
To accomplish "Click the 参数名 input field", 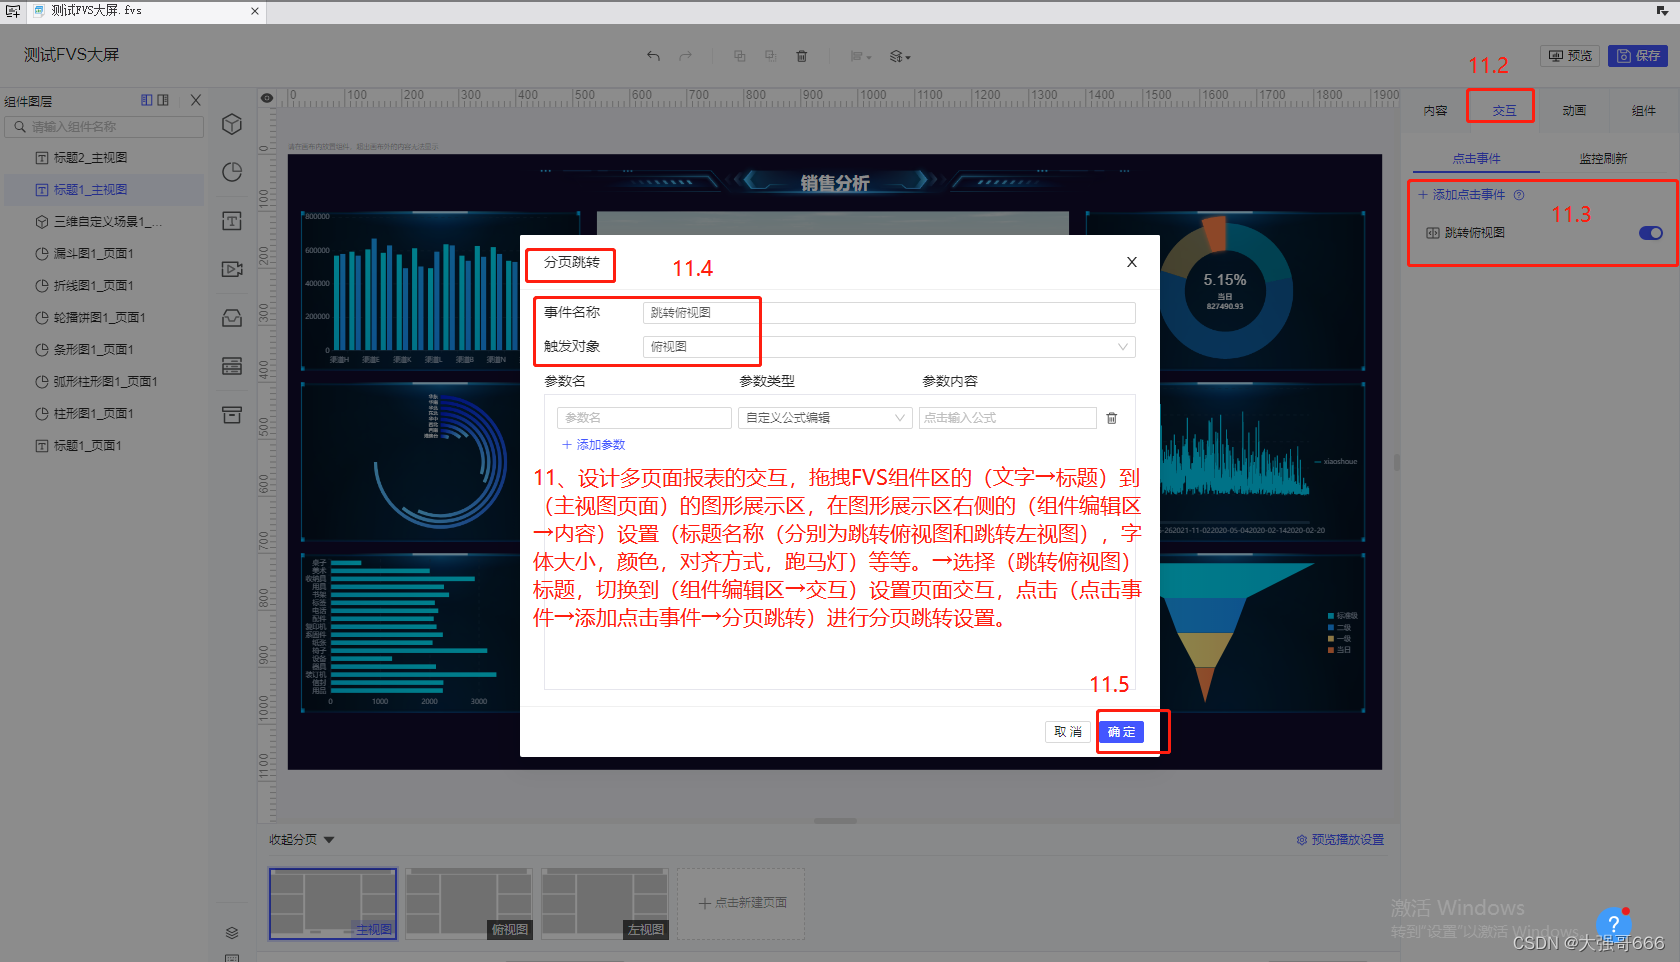I will (644, 418).
